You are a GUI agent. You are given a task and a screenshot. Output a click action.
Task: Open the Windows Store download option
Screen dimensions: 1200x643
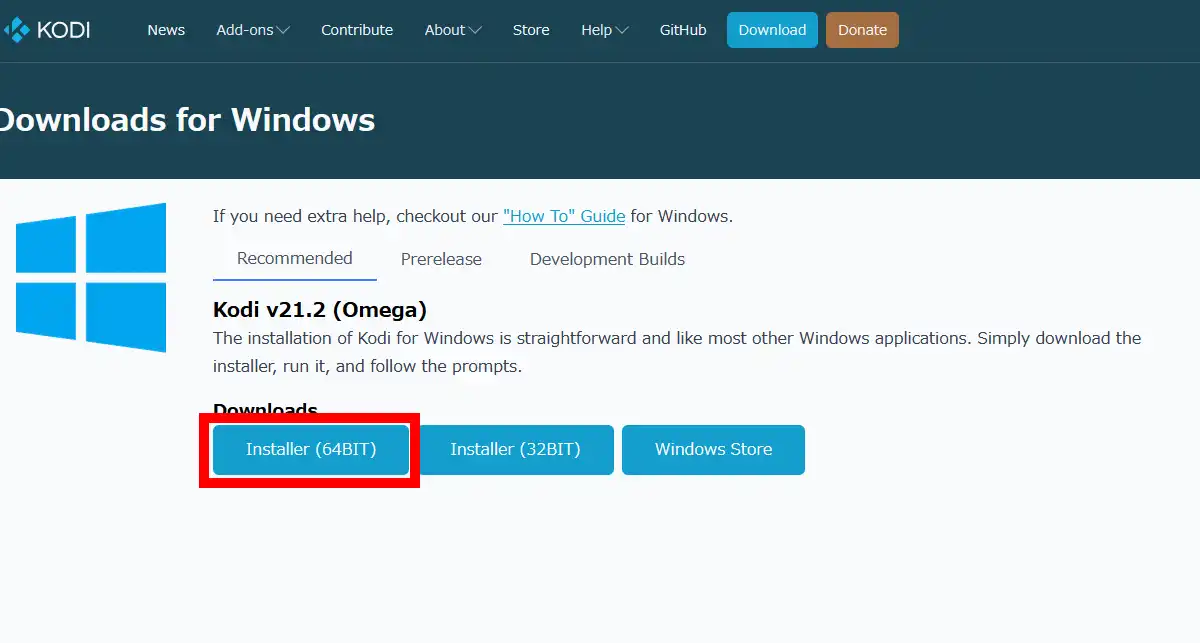[x=713, y=450]
